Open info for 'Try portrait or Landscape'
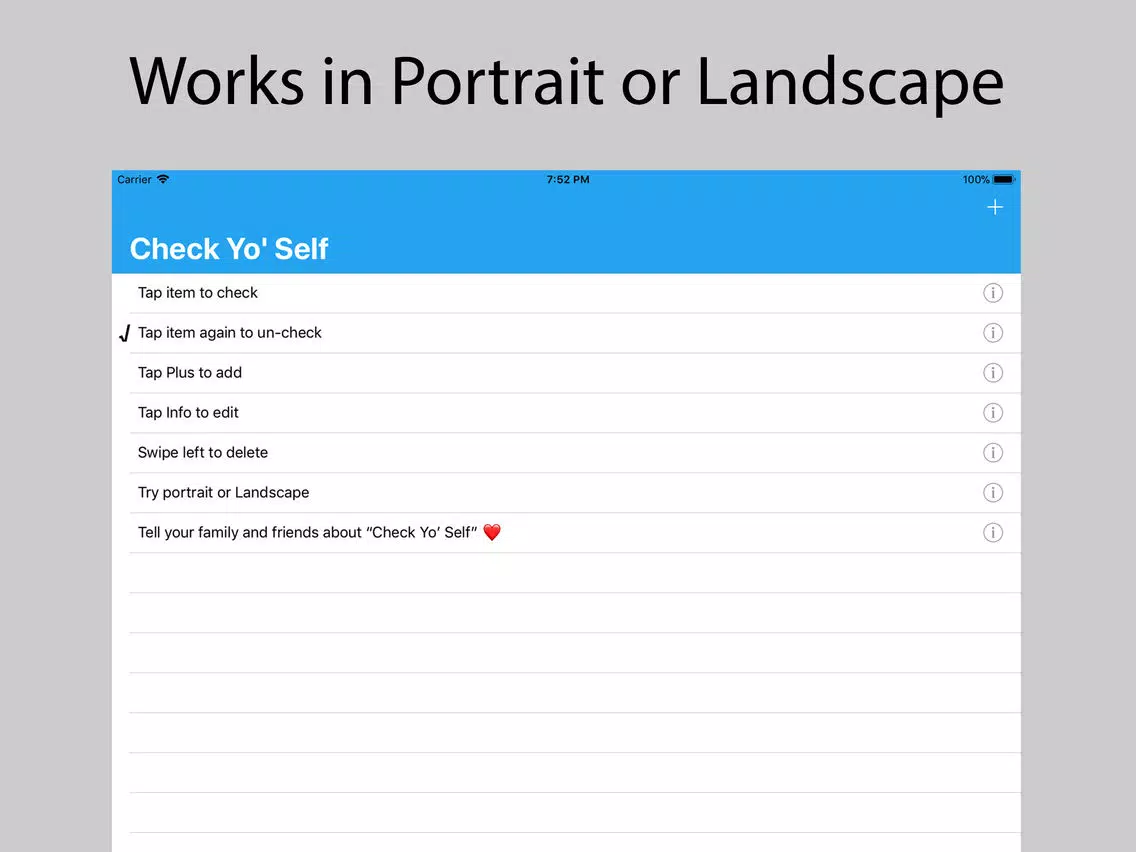This screenshot has height=852, width=1136. pyautogui.click(x=993, y=492)
